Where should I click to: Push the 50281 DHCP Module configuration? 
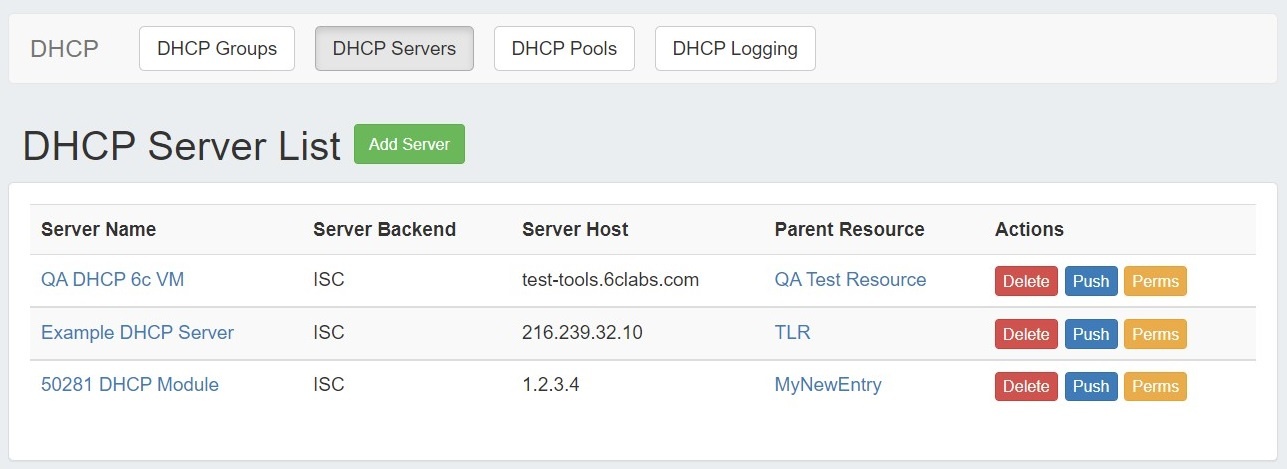coord(1090,386)
